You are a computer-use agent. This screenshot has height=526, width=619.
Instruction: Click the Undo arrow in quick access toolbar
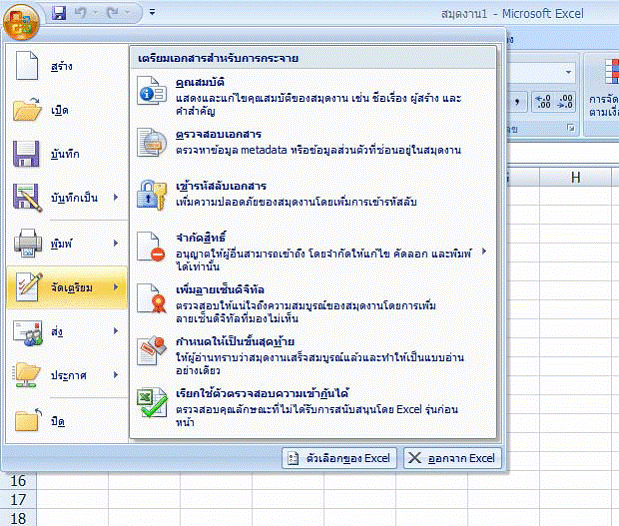81,13
